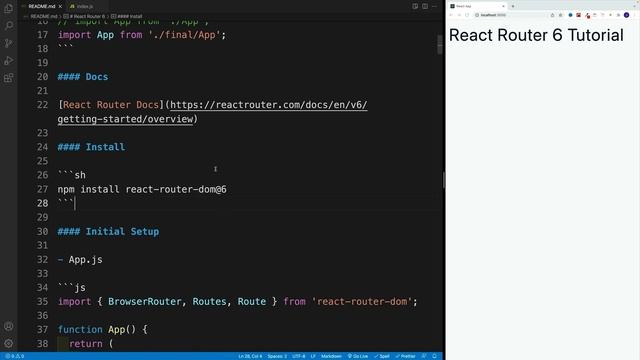
Task: Switch to the README.md editor tab
Action: [x=42, y=7]
